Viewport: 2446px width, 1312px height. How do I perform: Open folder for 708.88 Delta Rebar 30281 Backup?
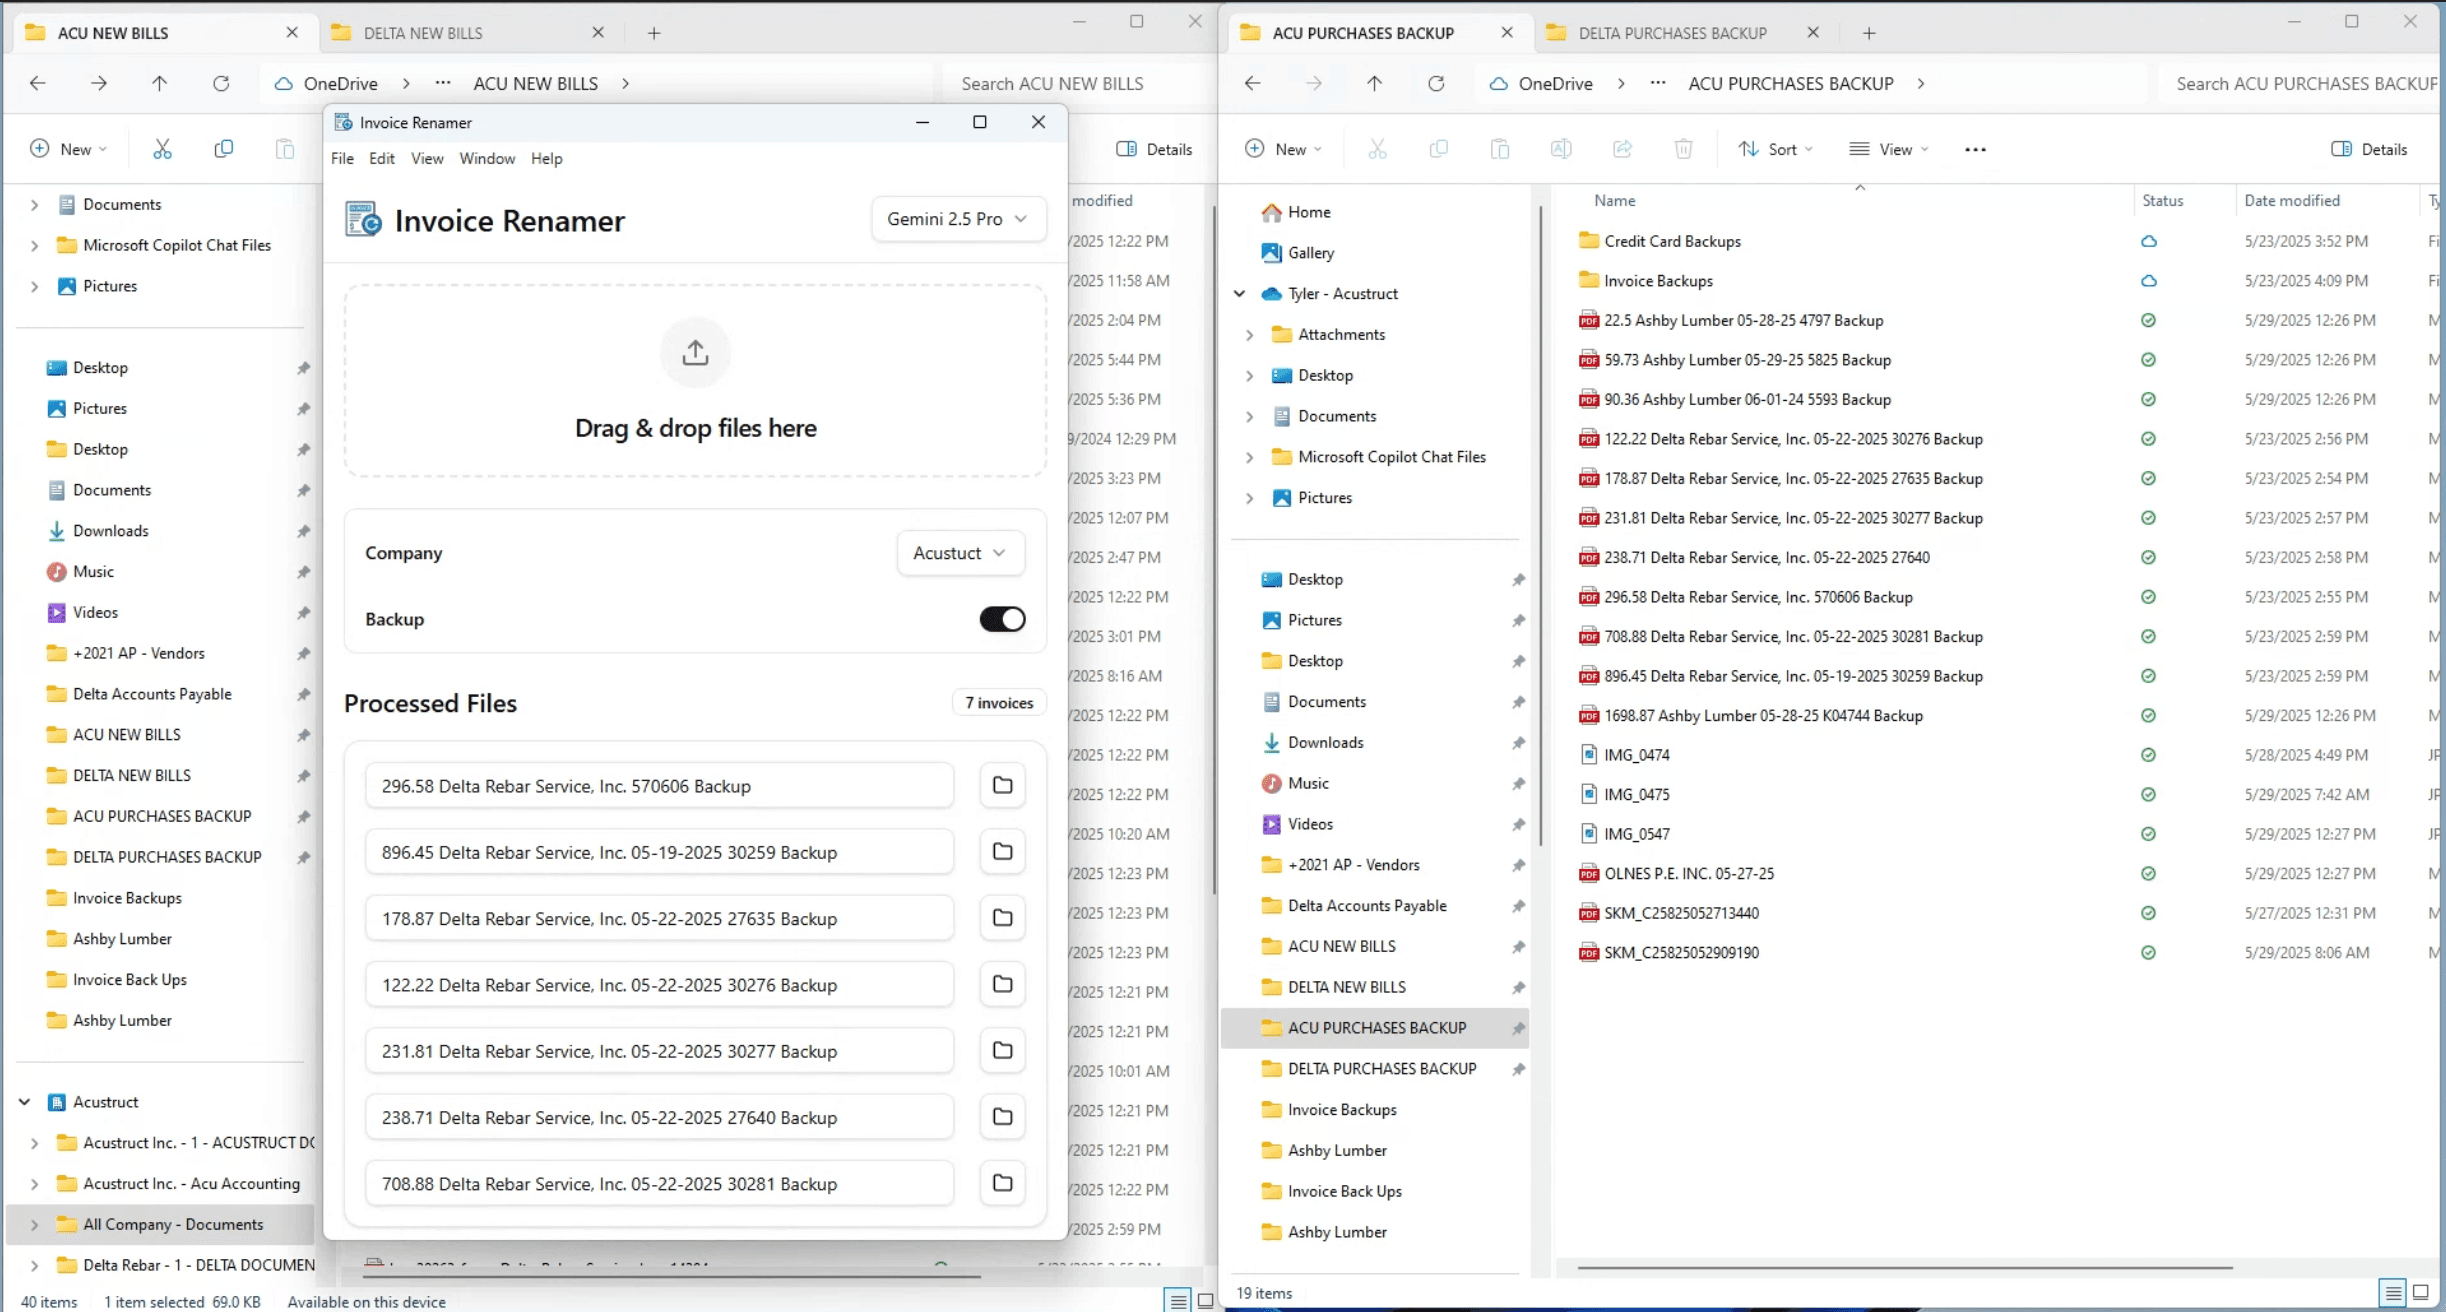[1002, 1183]
